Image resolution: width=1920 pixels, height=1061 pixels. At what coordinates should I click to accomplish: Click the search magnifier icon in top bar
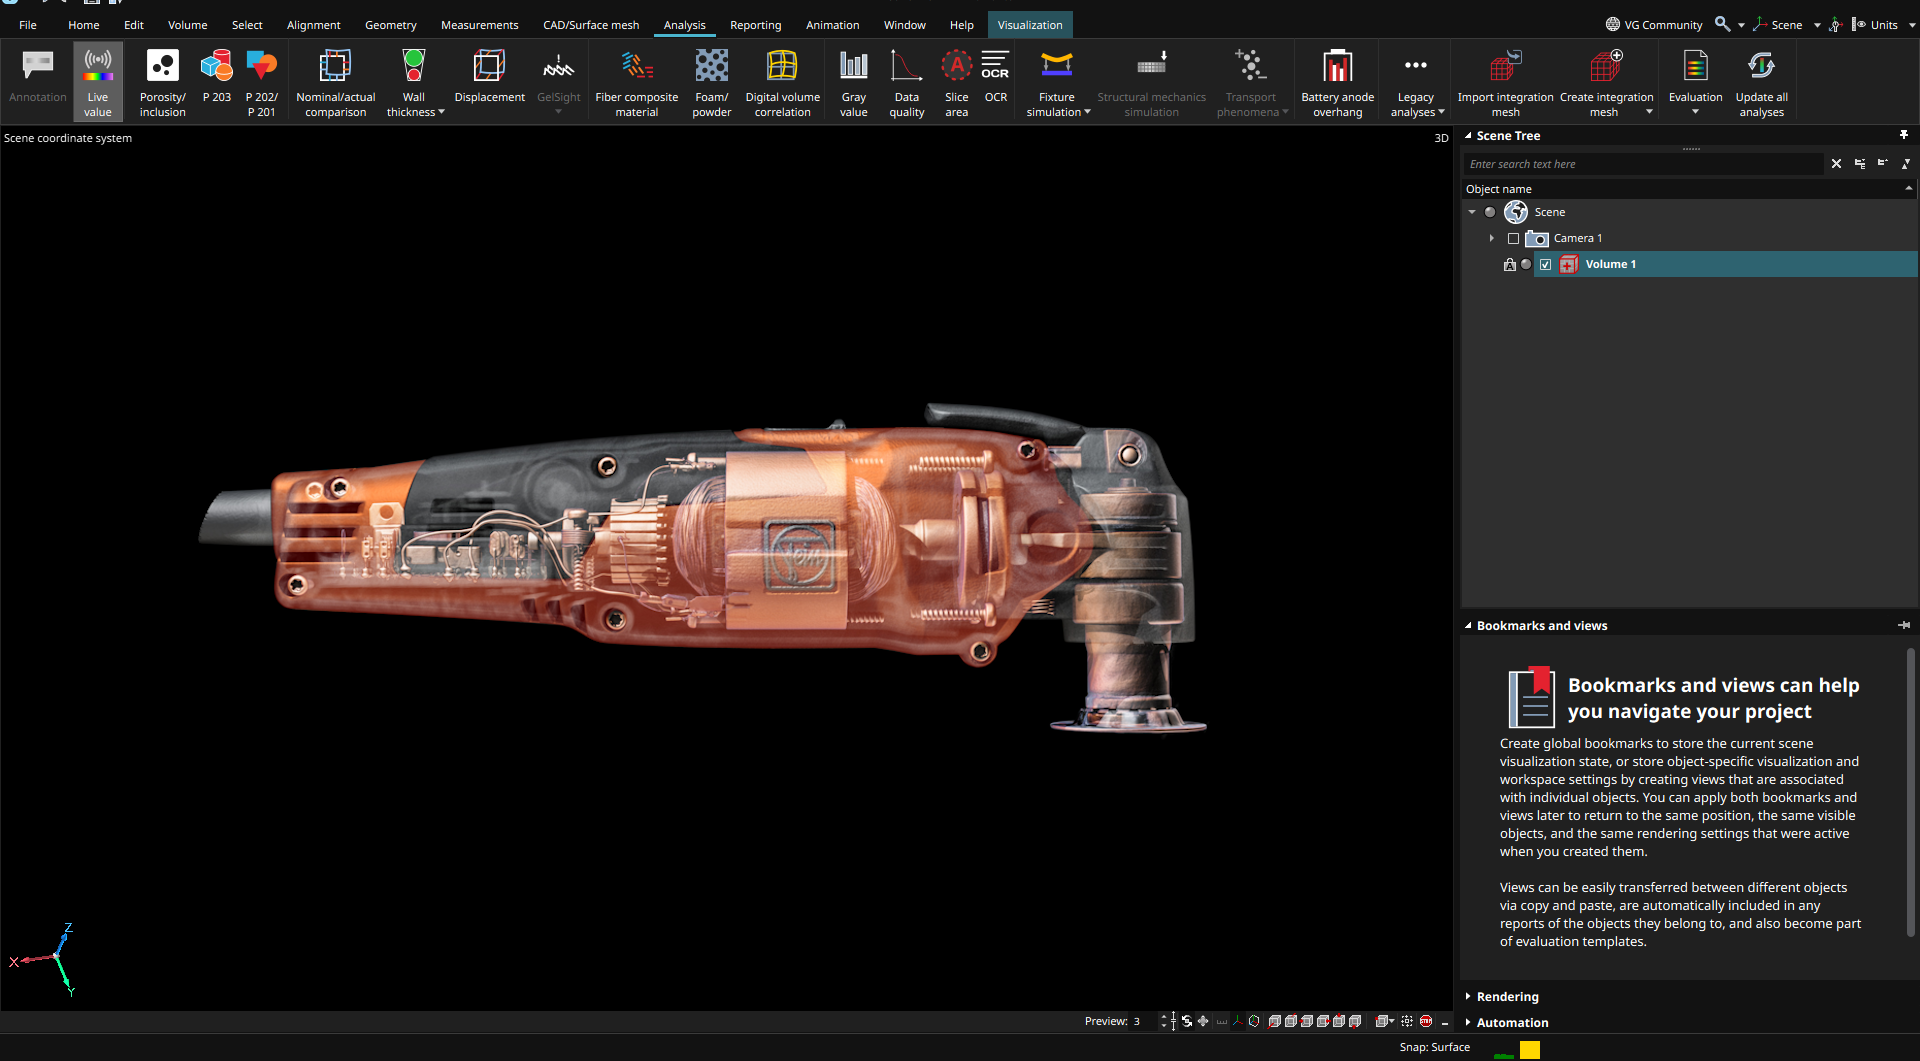1722,24
